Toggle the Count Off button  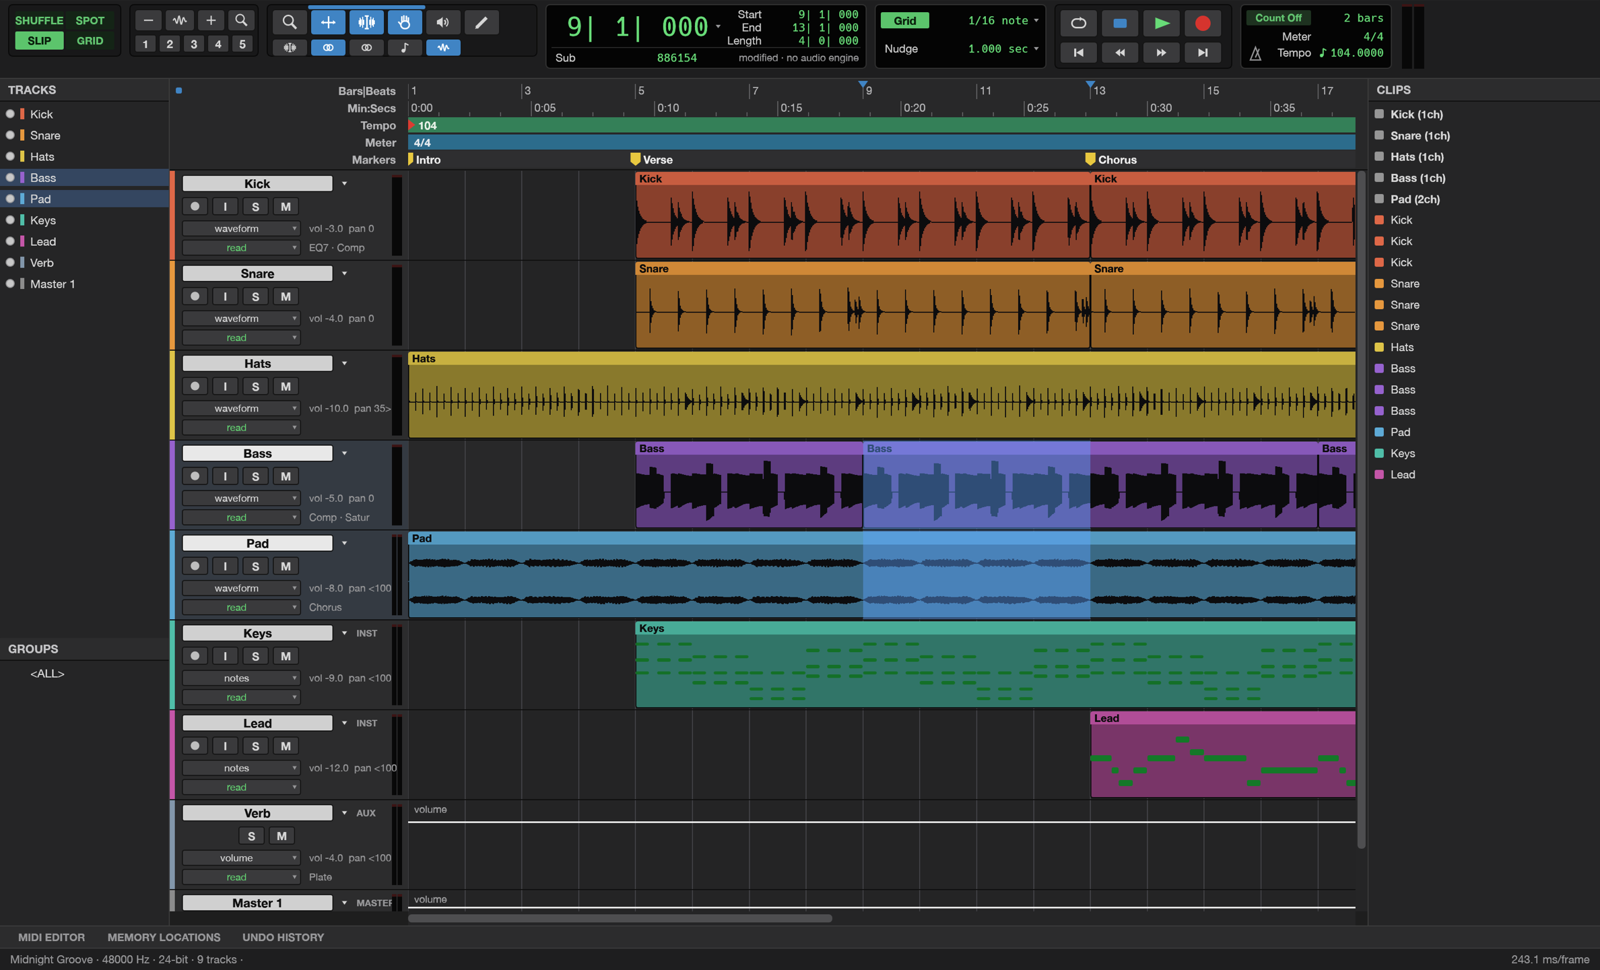1279,18
